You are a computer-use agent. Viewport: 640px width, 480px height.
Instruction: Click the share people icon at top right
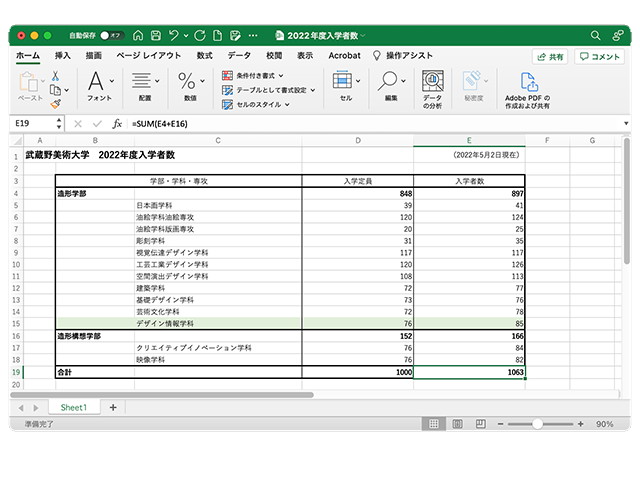618,36
